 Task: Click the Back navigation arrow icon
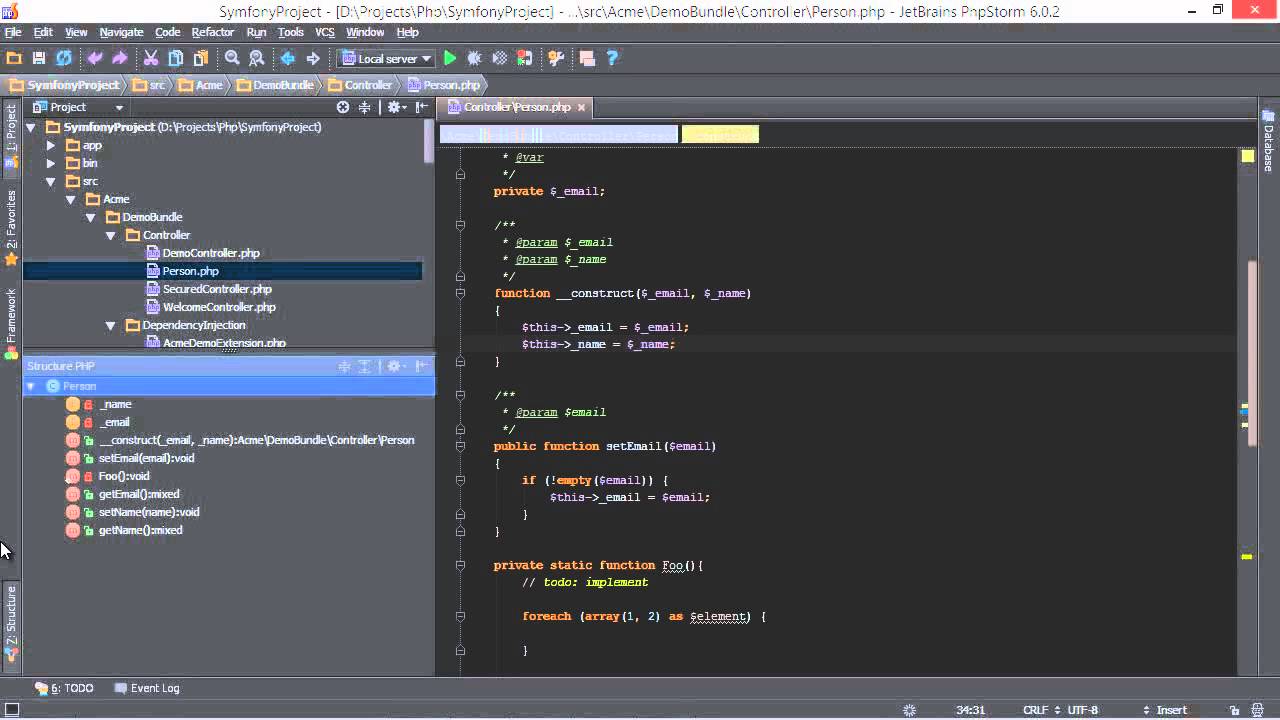tap(288, 59)
